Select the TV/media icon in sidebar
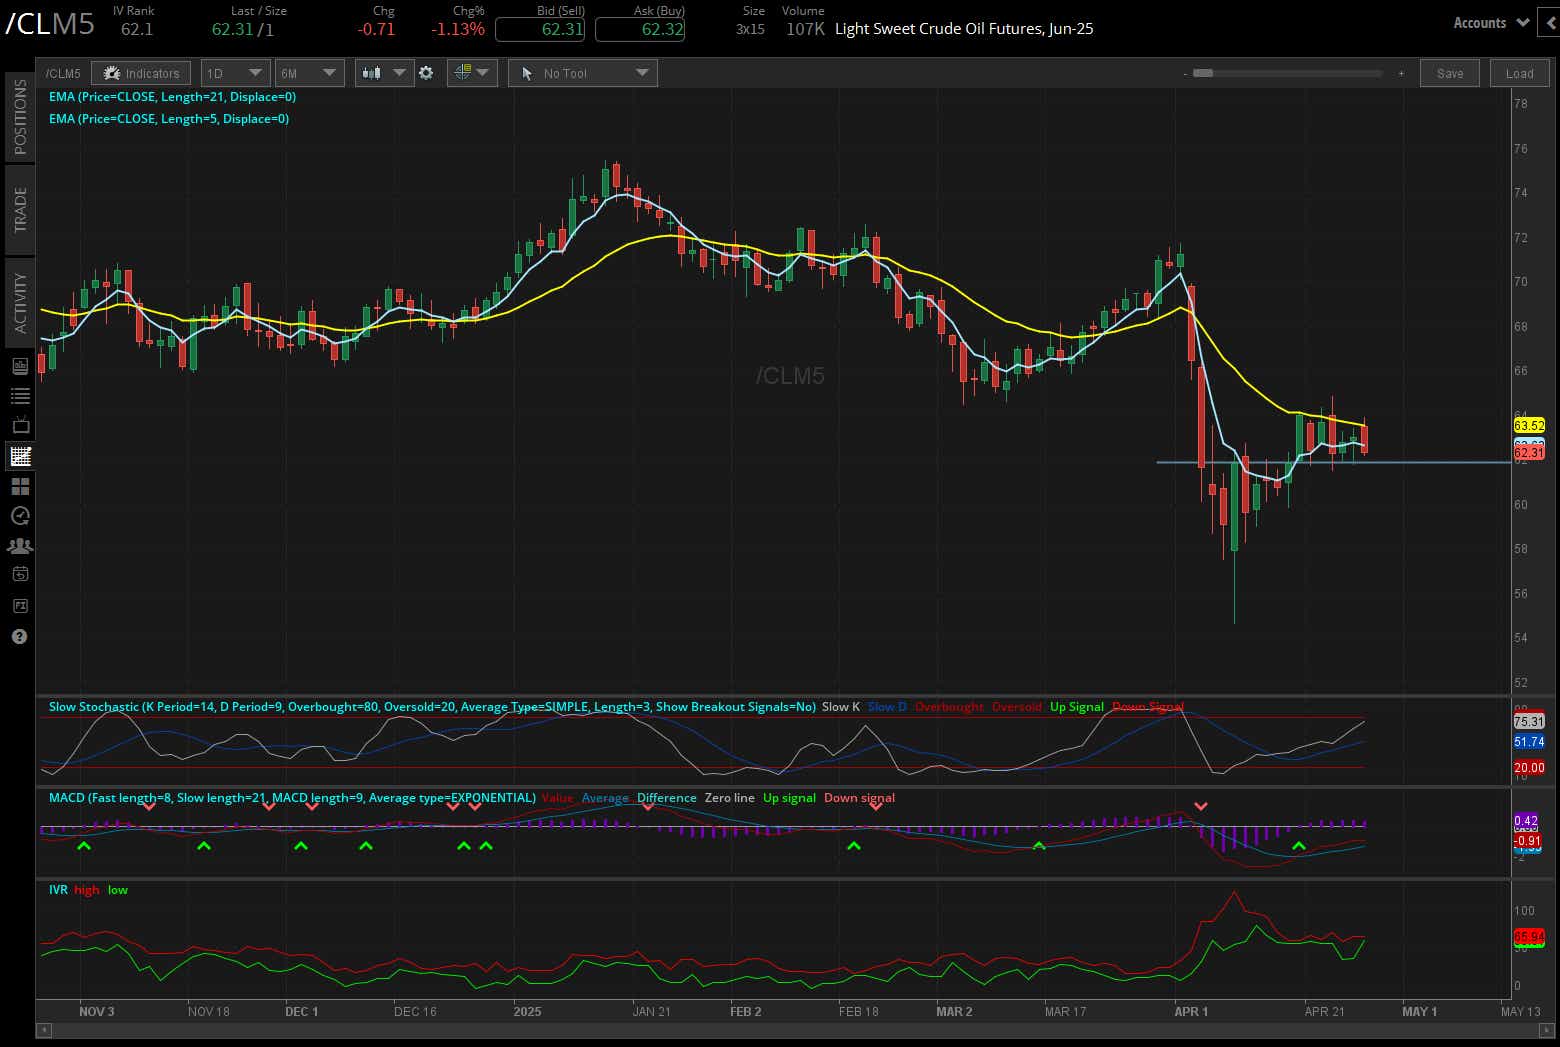The width and height of the screenshot is (1560, 1047). (19, 425)
